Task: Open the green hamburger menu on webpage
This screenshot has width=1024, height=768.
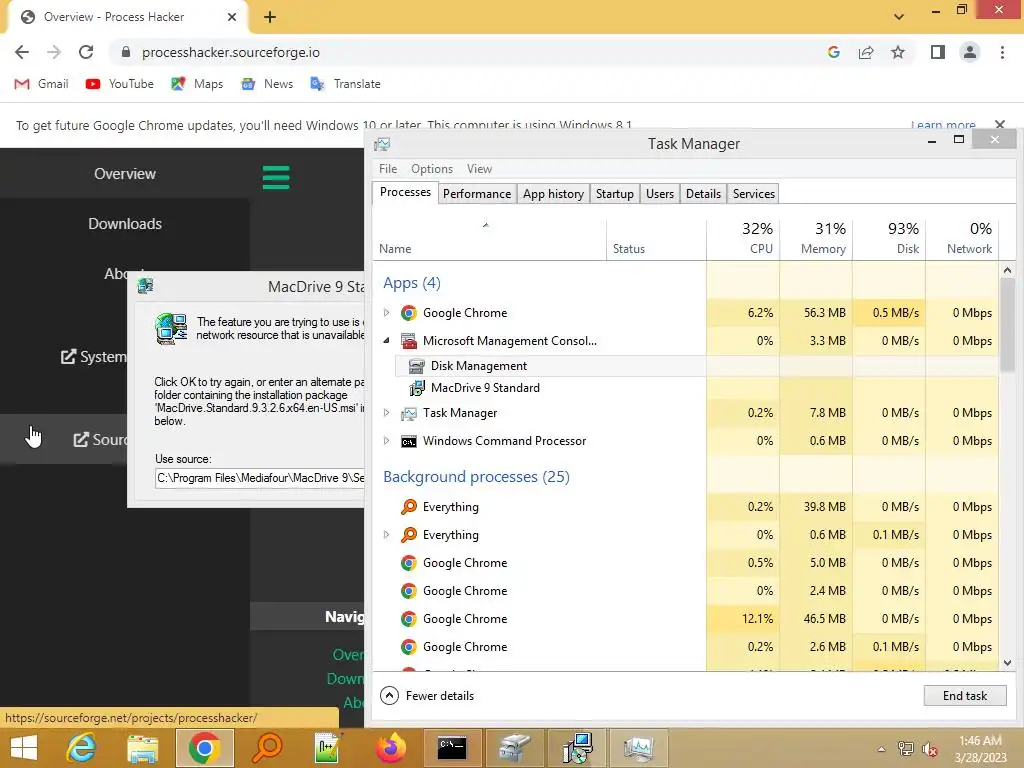Action: (276, 177)
